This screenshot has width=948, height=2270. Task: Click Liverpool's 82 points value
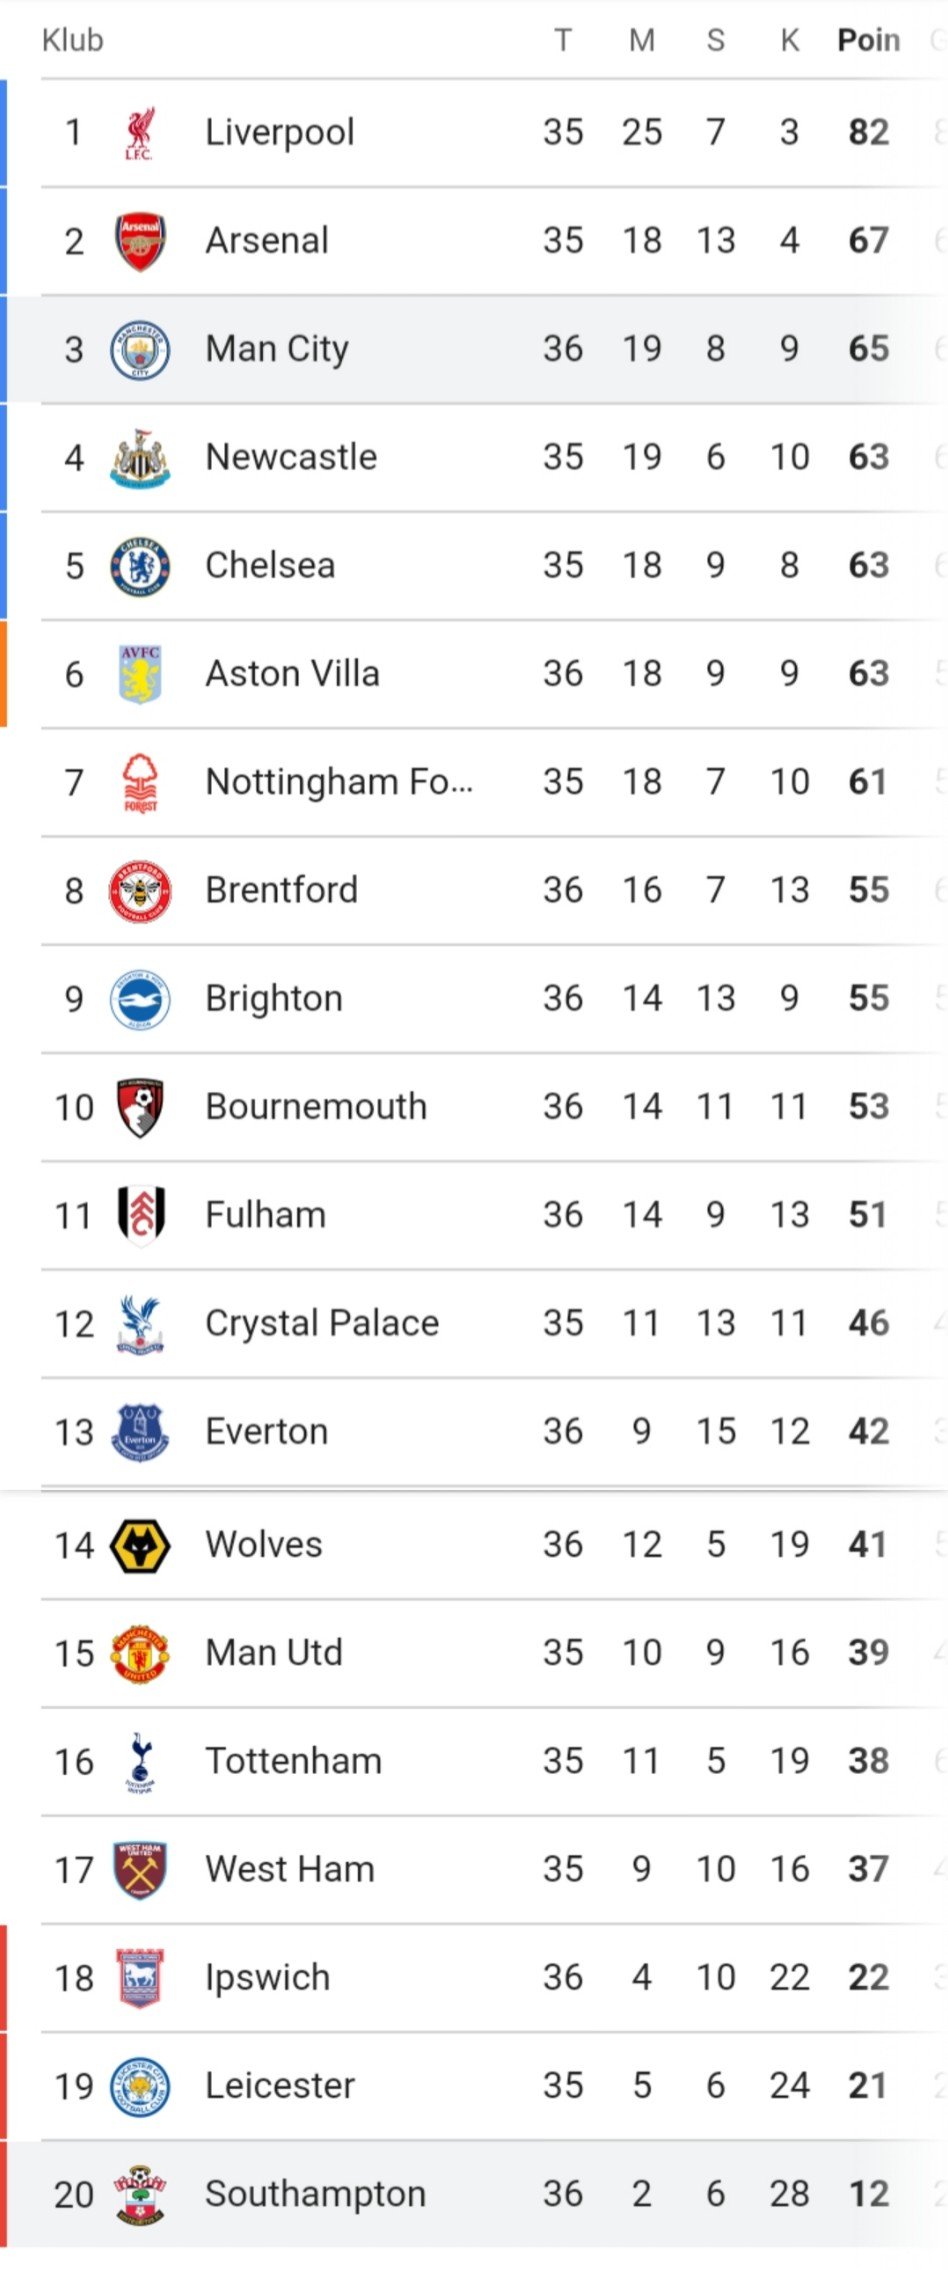click(869, 132)
